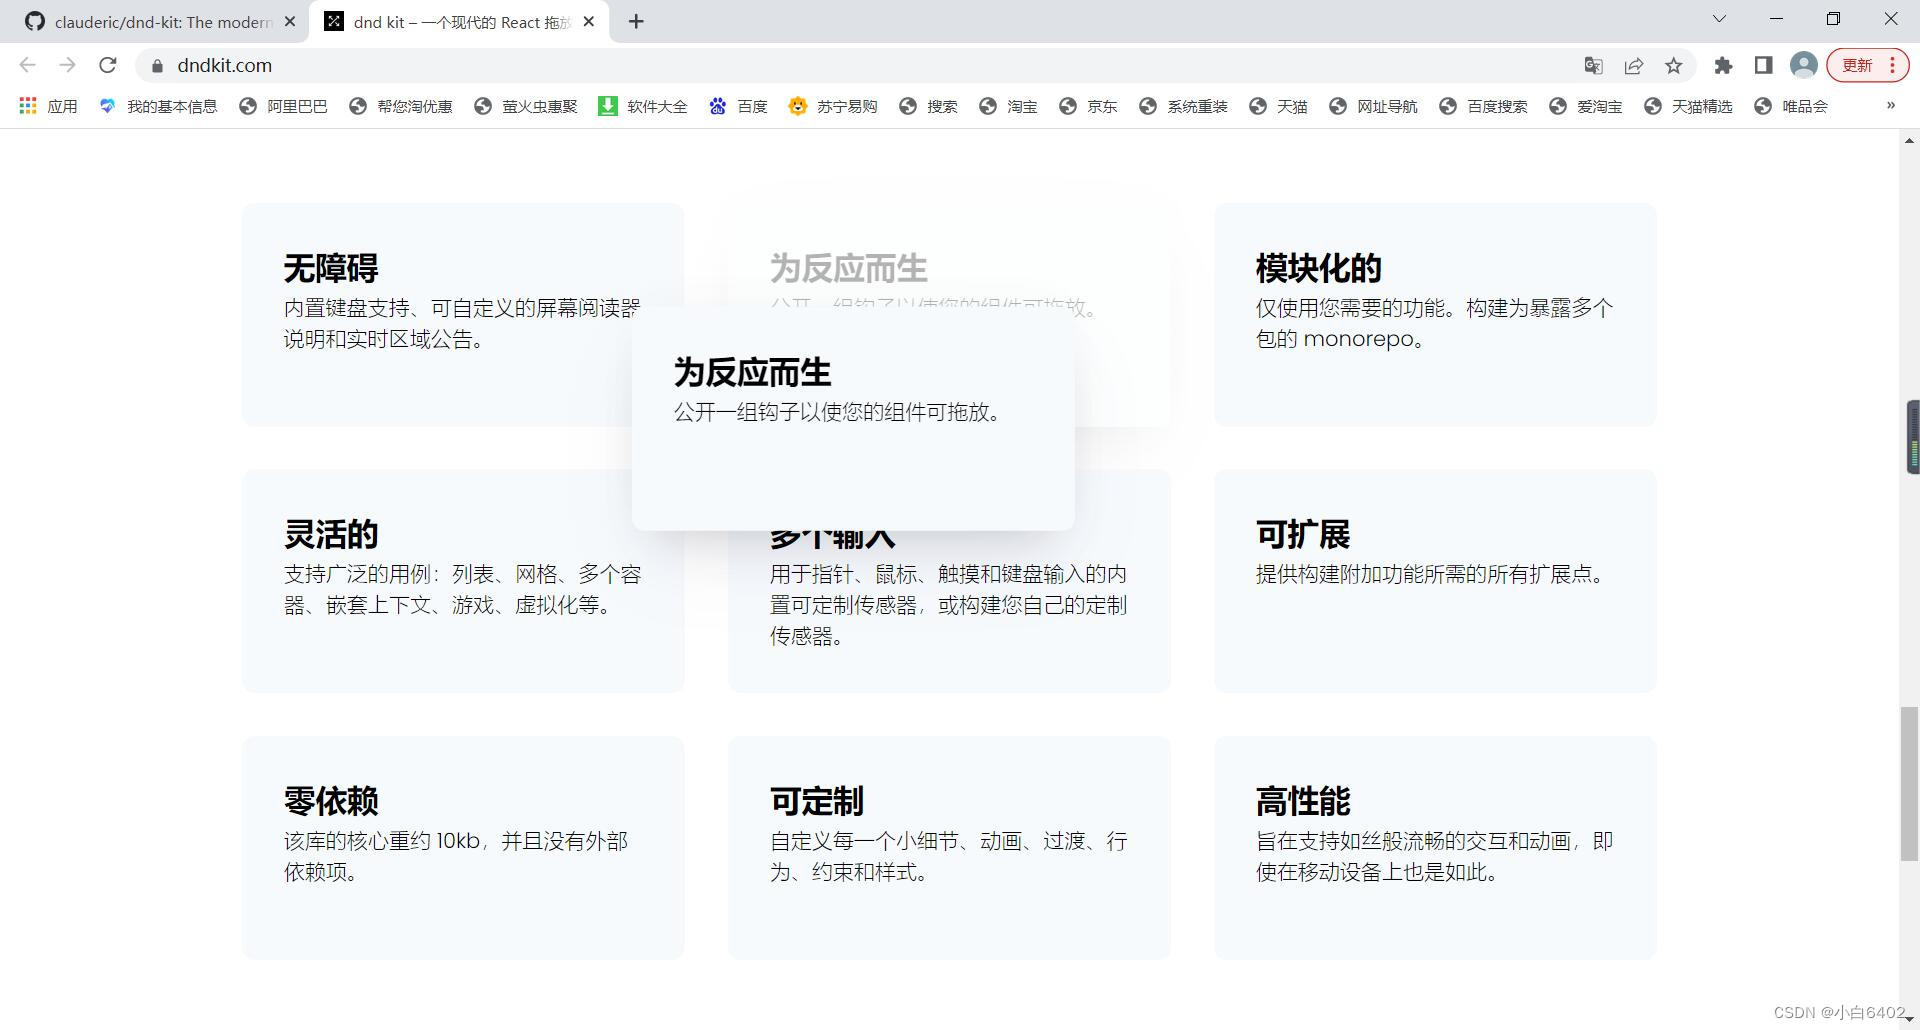This screenshot has width=1920, height=1030.
Task: Go back to previous page
Action: click(28, 65)
